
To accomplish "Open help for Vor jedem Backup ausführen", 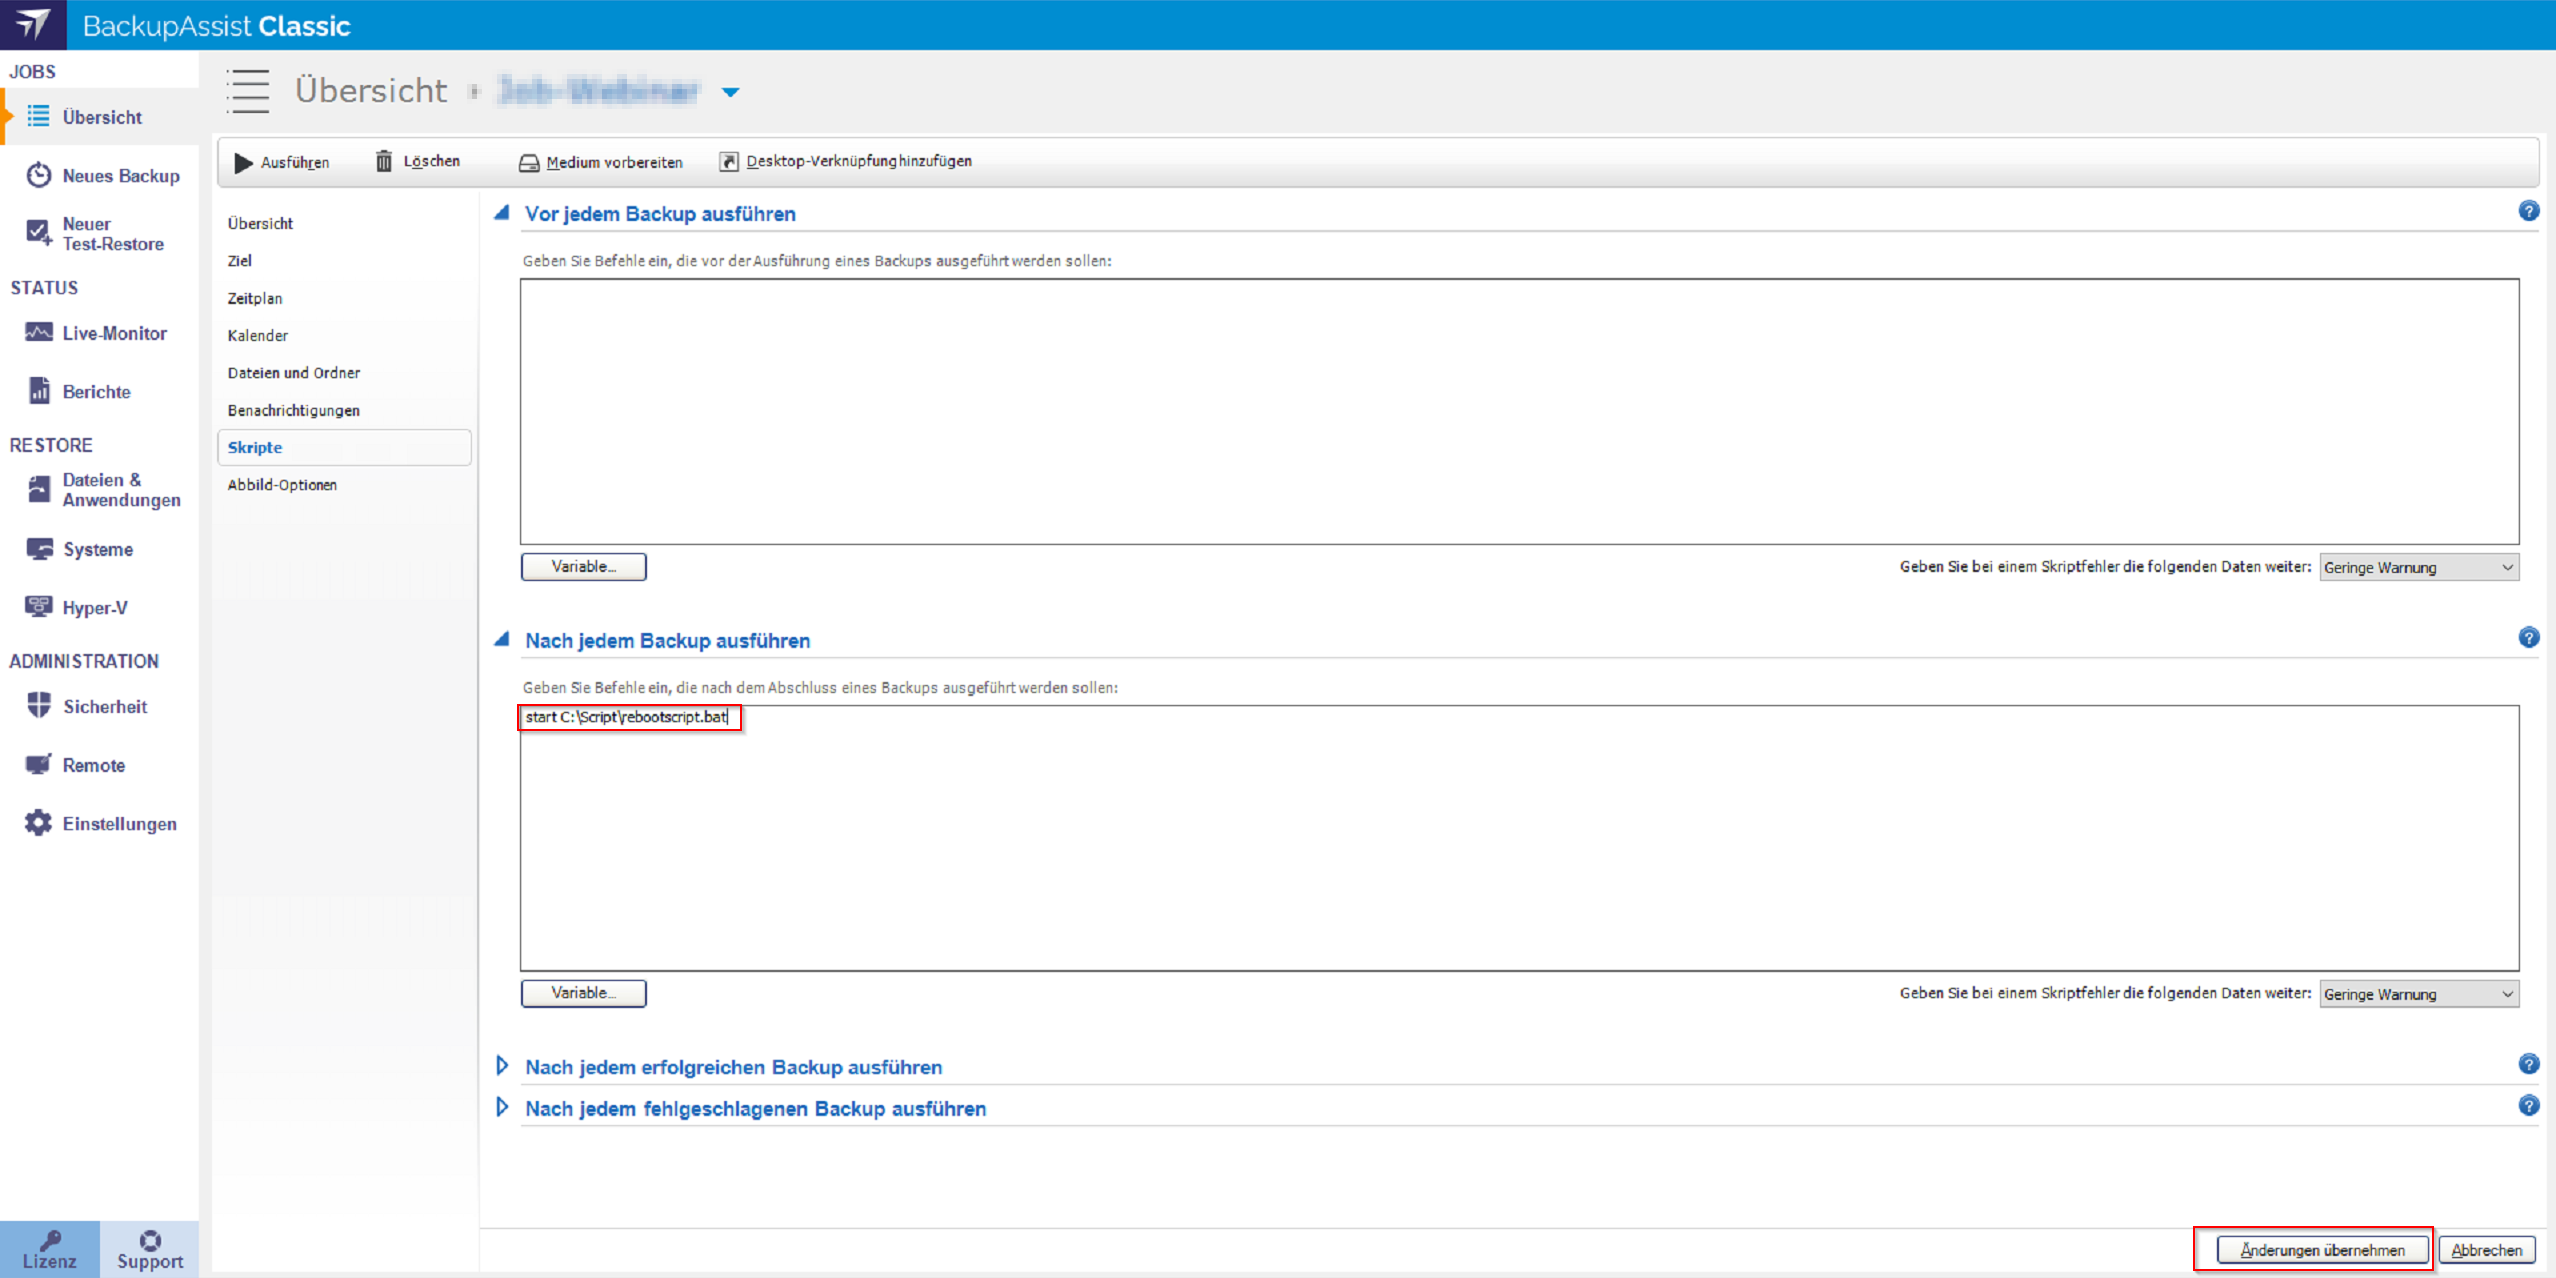I will (x=2528, y=211).
